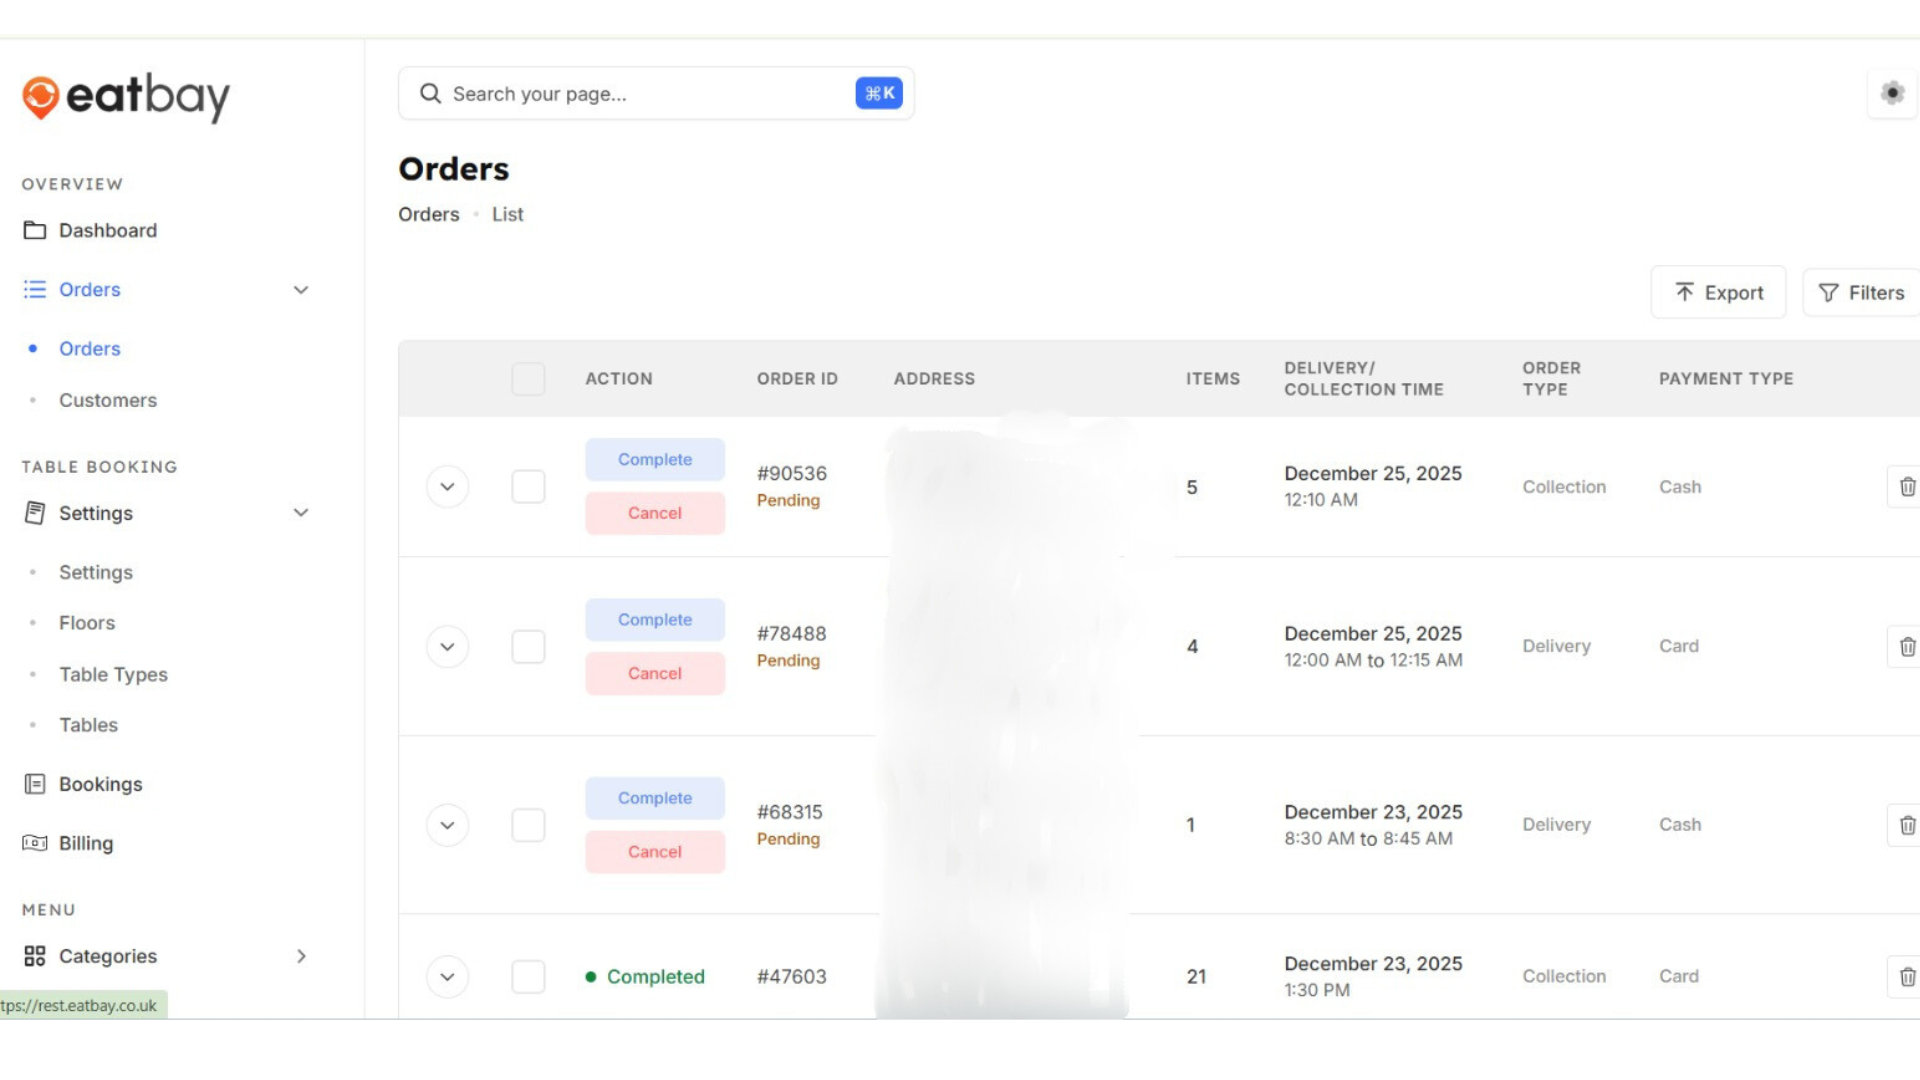The height and width of the screenshot is (1080, 1920).
Task: Complete order #90536
Action: [654, 459]
